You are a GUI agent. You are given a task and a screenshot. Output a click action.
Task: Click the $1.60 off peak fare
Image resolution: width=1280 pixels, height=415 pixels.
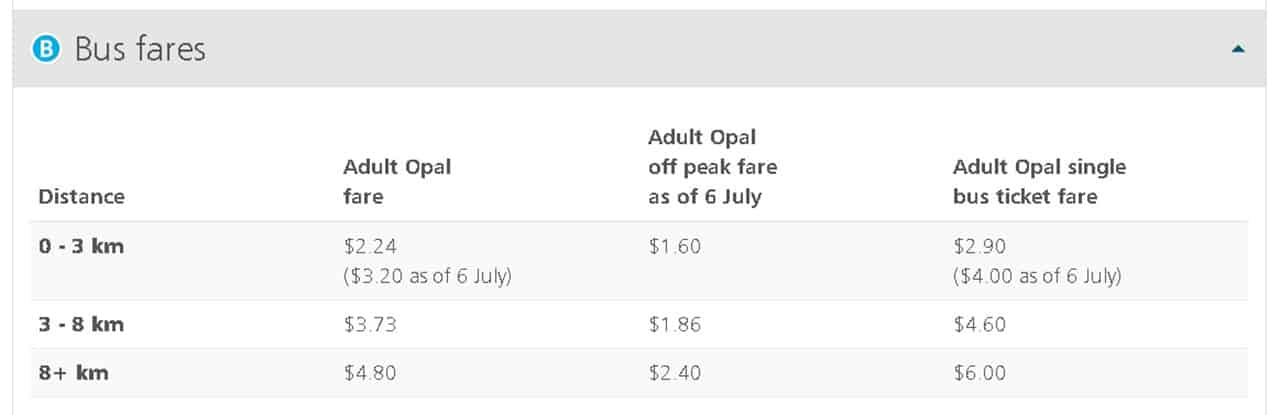(674, 246)
